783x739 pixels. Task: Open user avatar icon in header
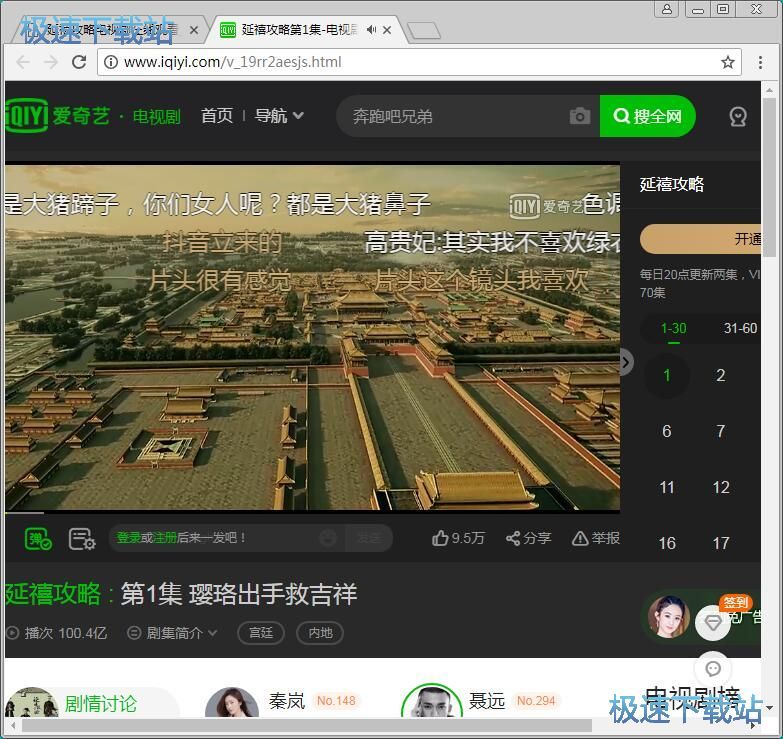click(x=738, y=116)
